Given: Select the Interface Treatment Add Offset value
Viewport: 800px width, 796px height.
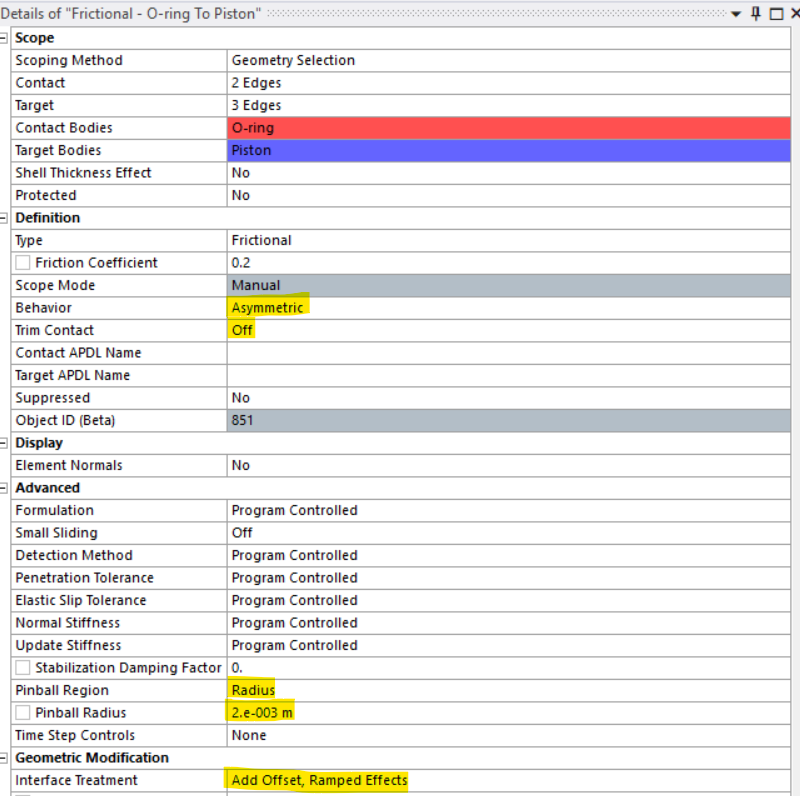Looking at the screenshot, I should click(317, 780).
